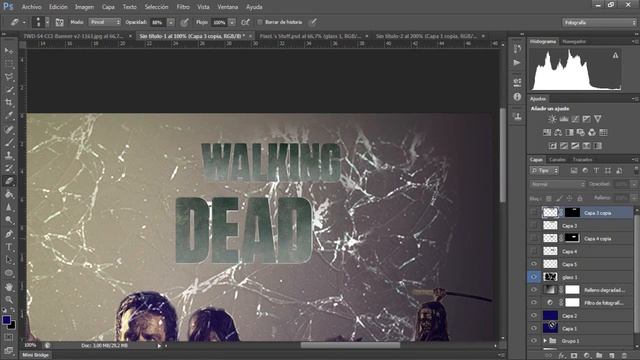
Task: Select the Move tool
Action: (9, 51)
